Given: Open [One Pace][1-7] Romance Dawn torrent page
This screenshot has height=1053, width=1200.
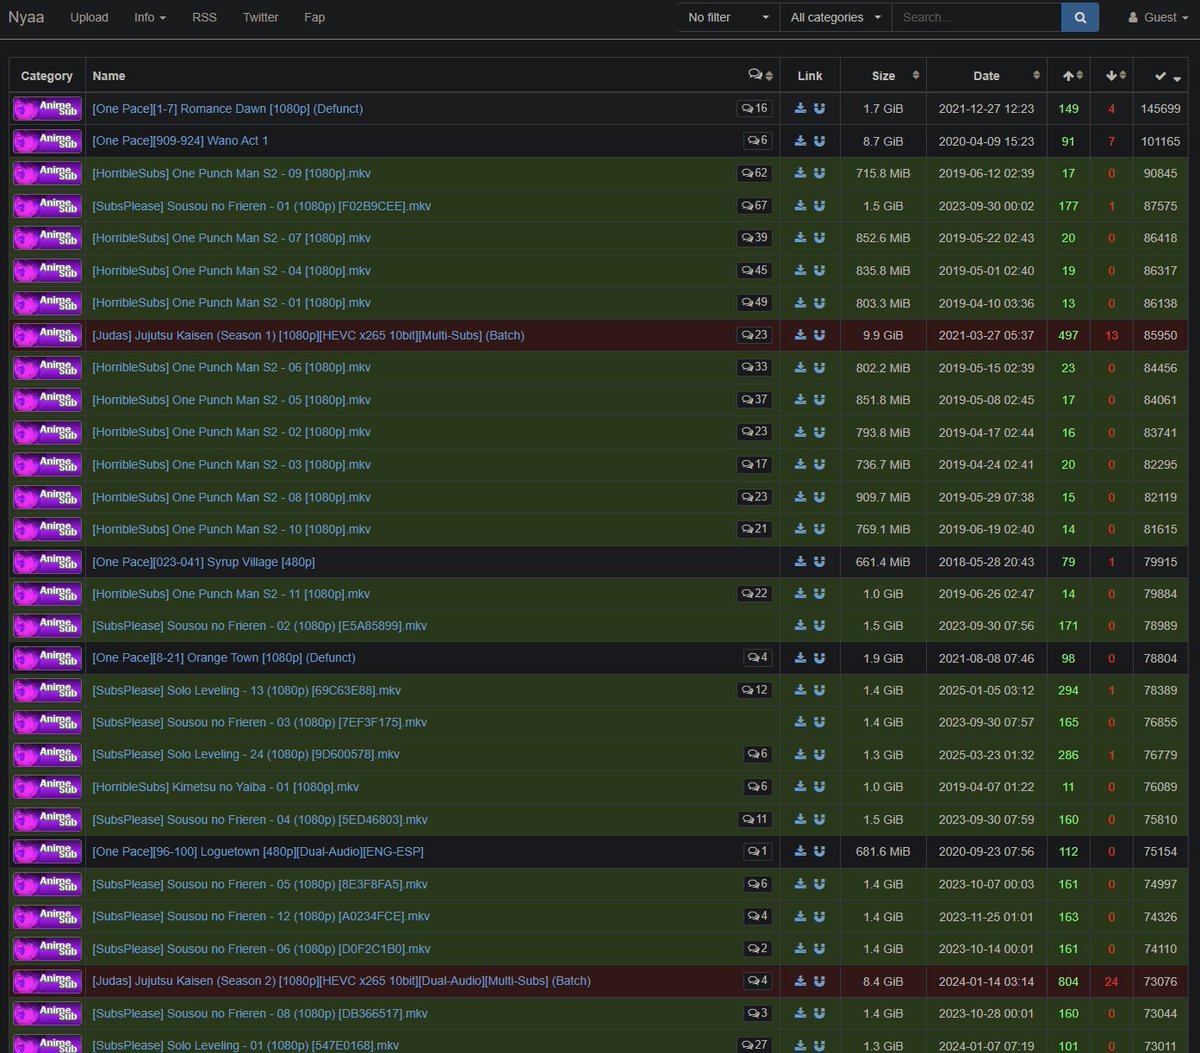Looking at the screenshot, I should 227,109.
